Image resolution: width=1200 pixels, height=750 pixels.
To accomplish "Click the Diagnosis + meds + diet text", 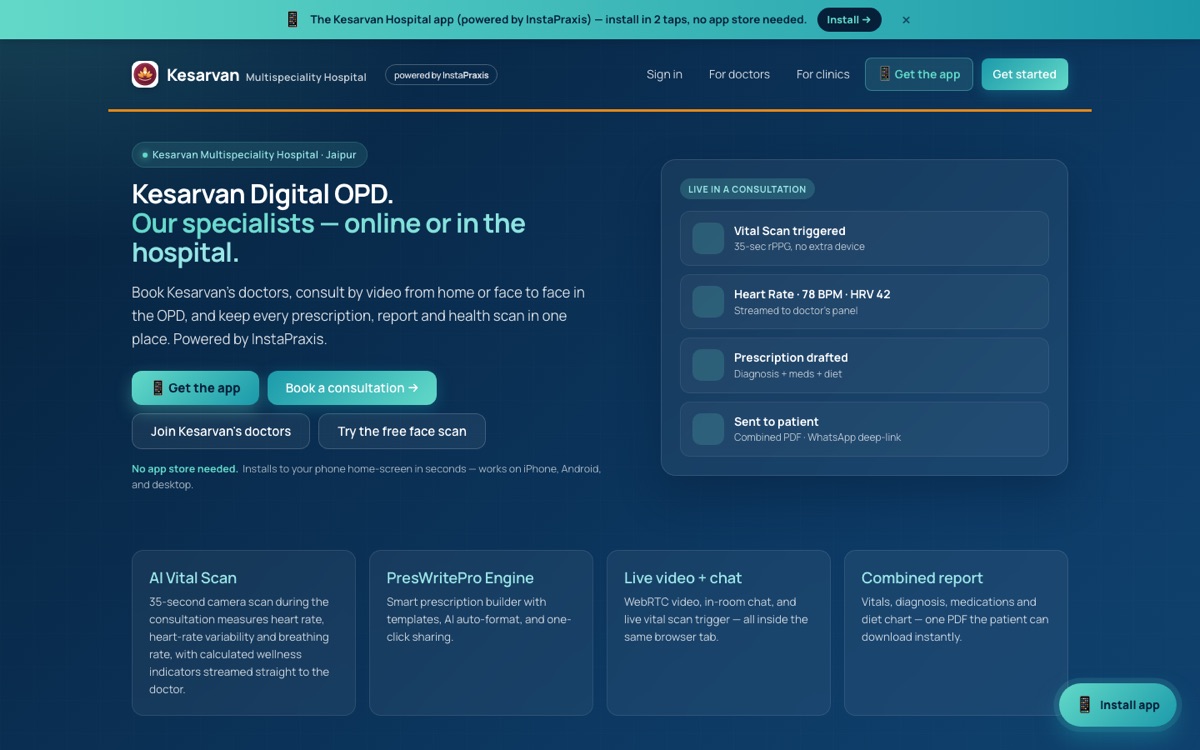I will (x=788, y=374).
